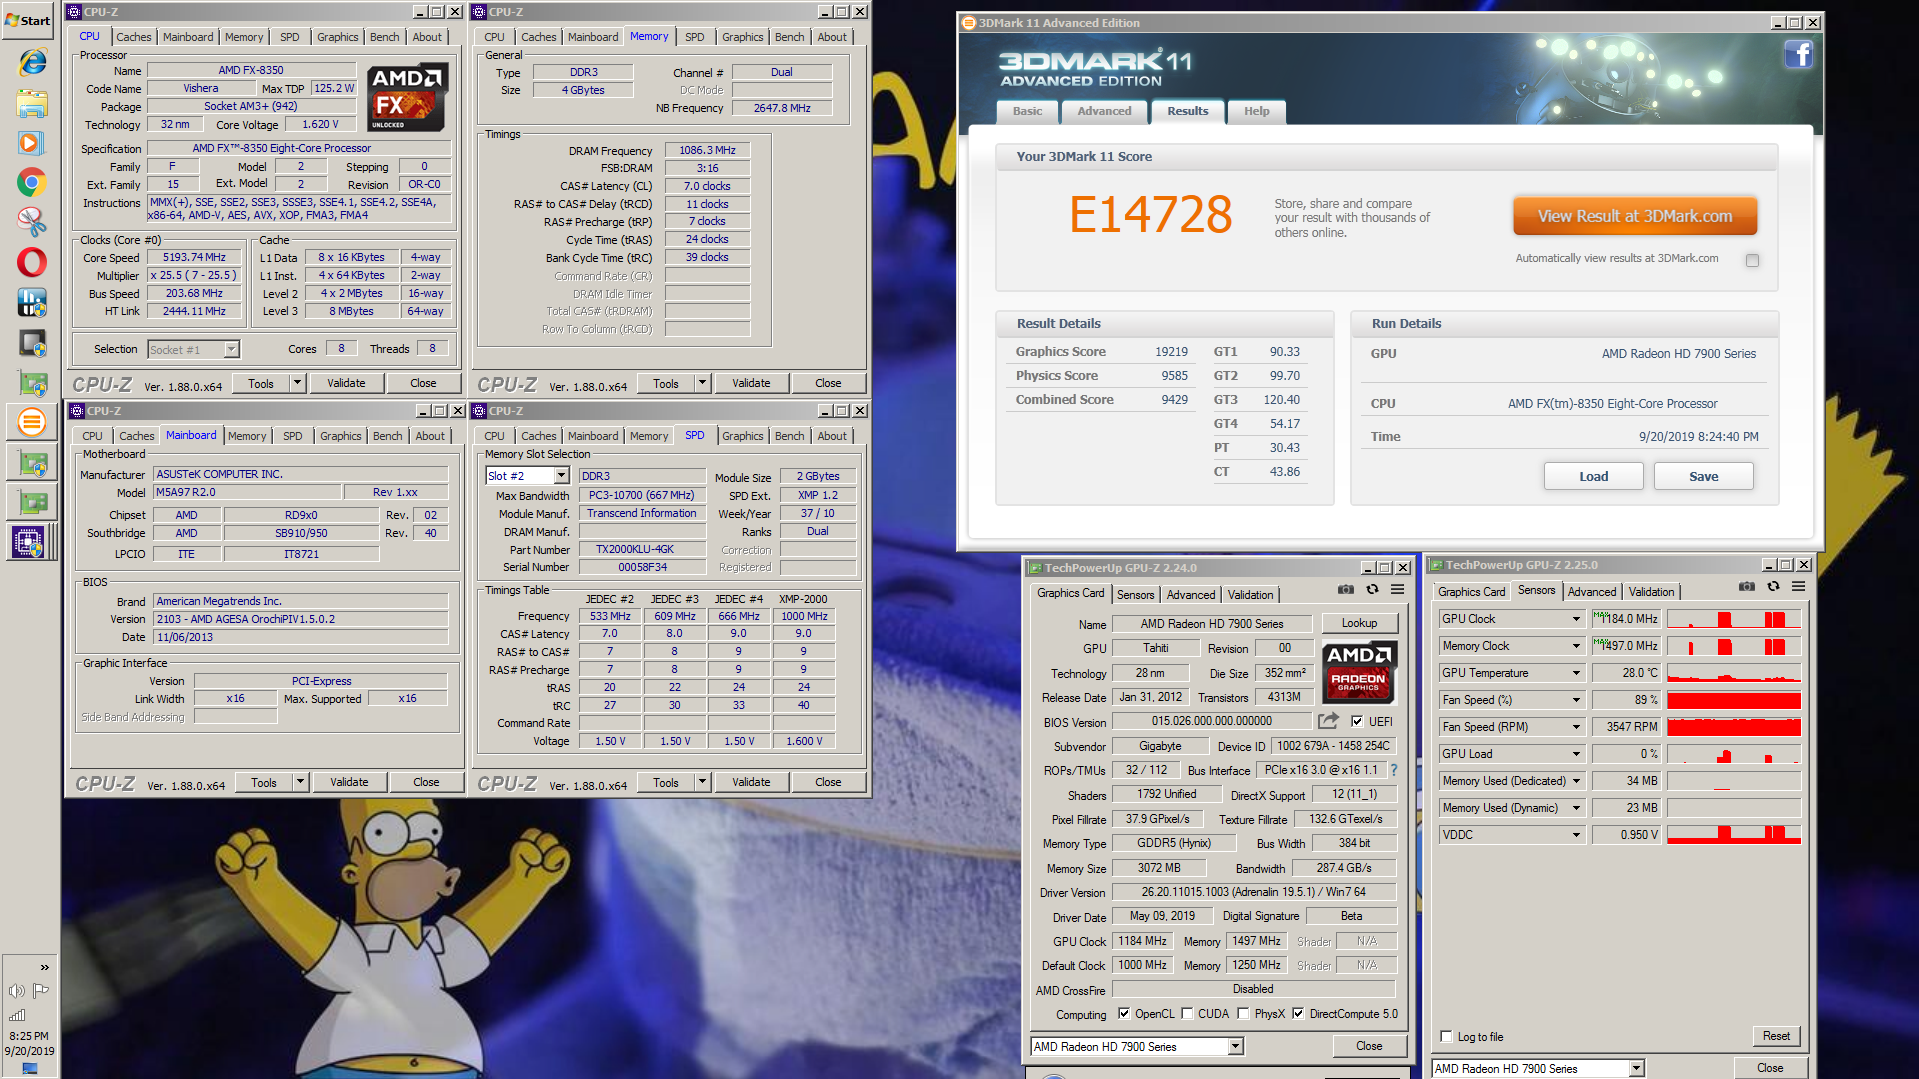Open GPU-Z 2.25.0 hamburger menu icon
This screenshot has height=1079, width=1919.
(x=1798, y=587)
